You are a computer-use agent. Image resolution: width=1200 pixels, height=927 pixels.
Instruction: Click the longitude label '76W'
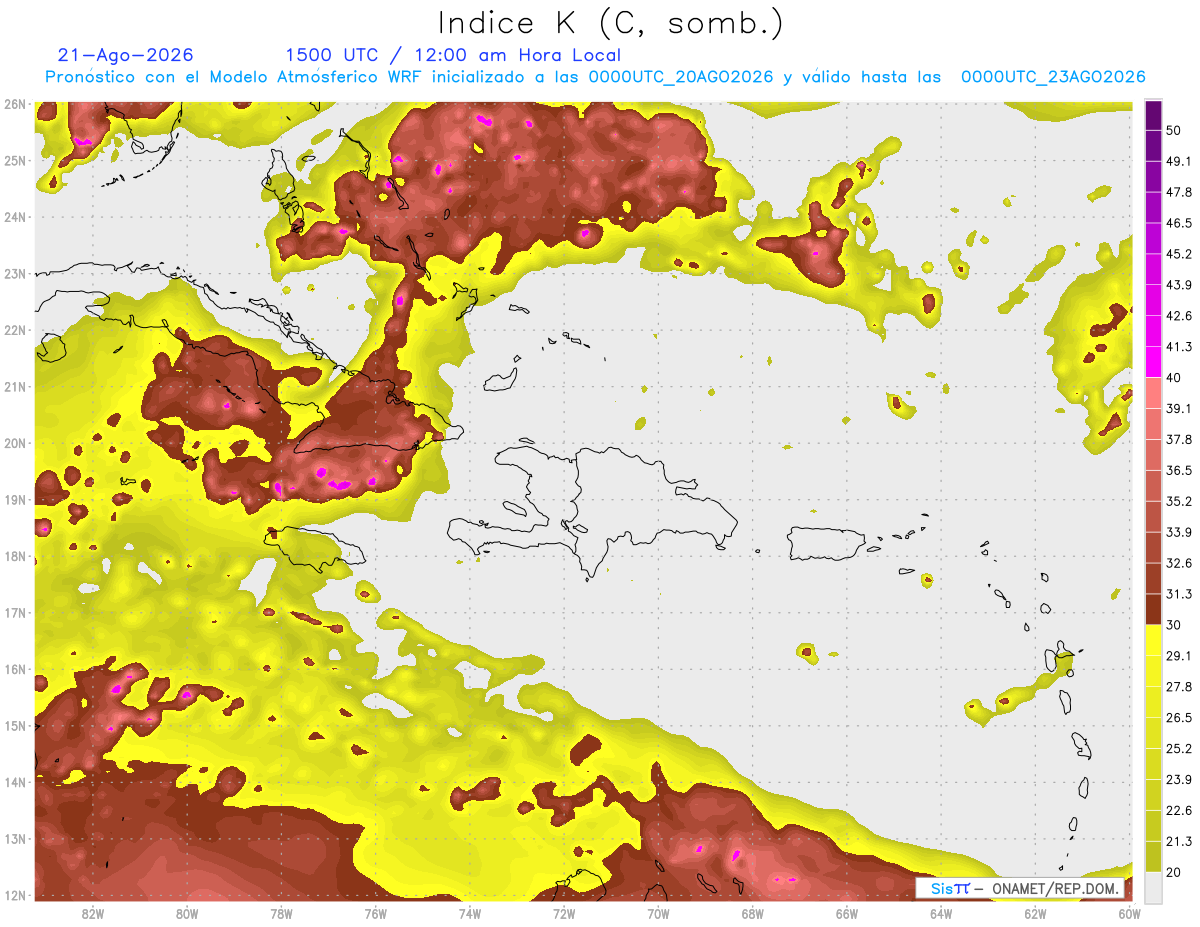click(375, 913)
